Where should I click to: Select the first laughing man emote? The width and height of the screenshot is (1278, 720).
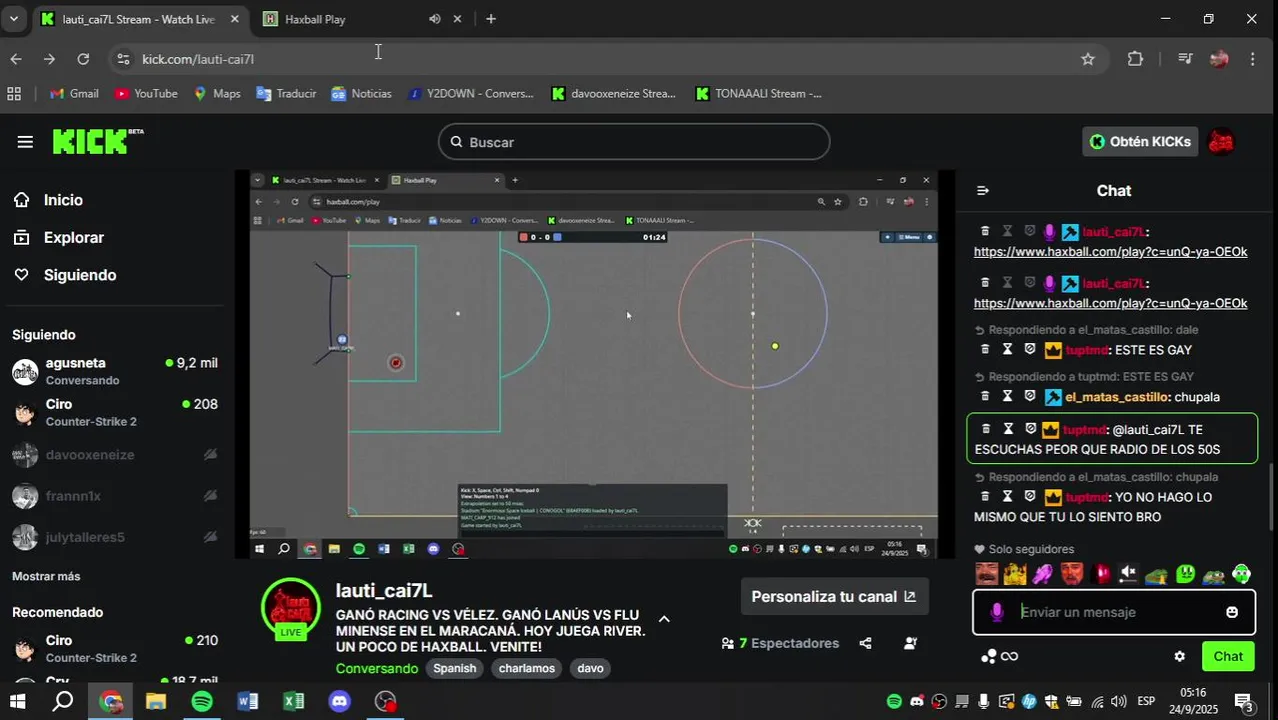click(987, 574)
